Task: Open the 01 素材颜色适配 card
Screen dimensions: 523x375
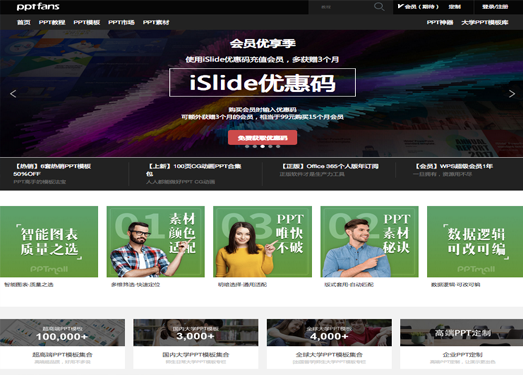Action: click(x=155, y=242)
